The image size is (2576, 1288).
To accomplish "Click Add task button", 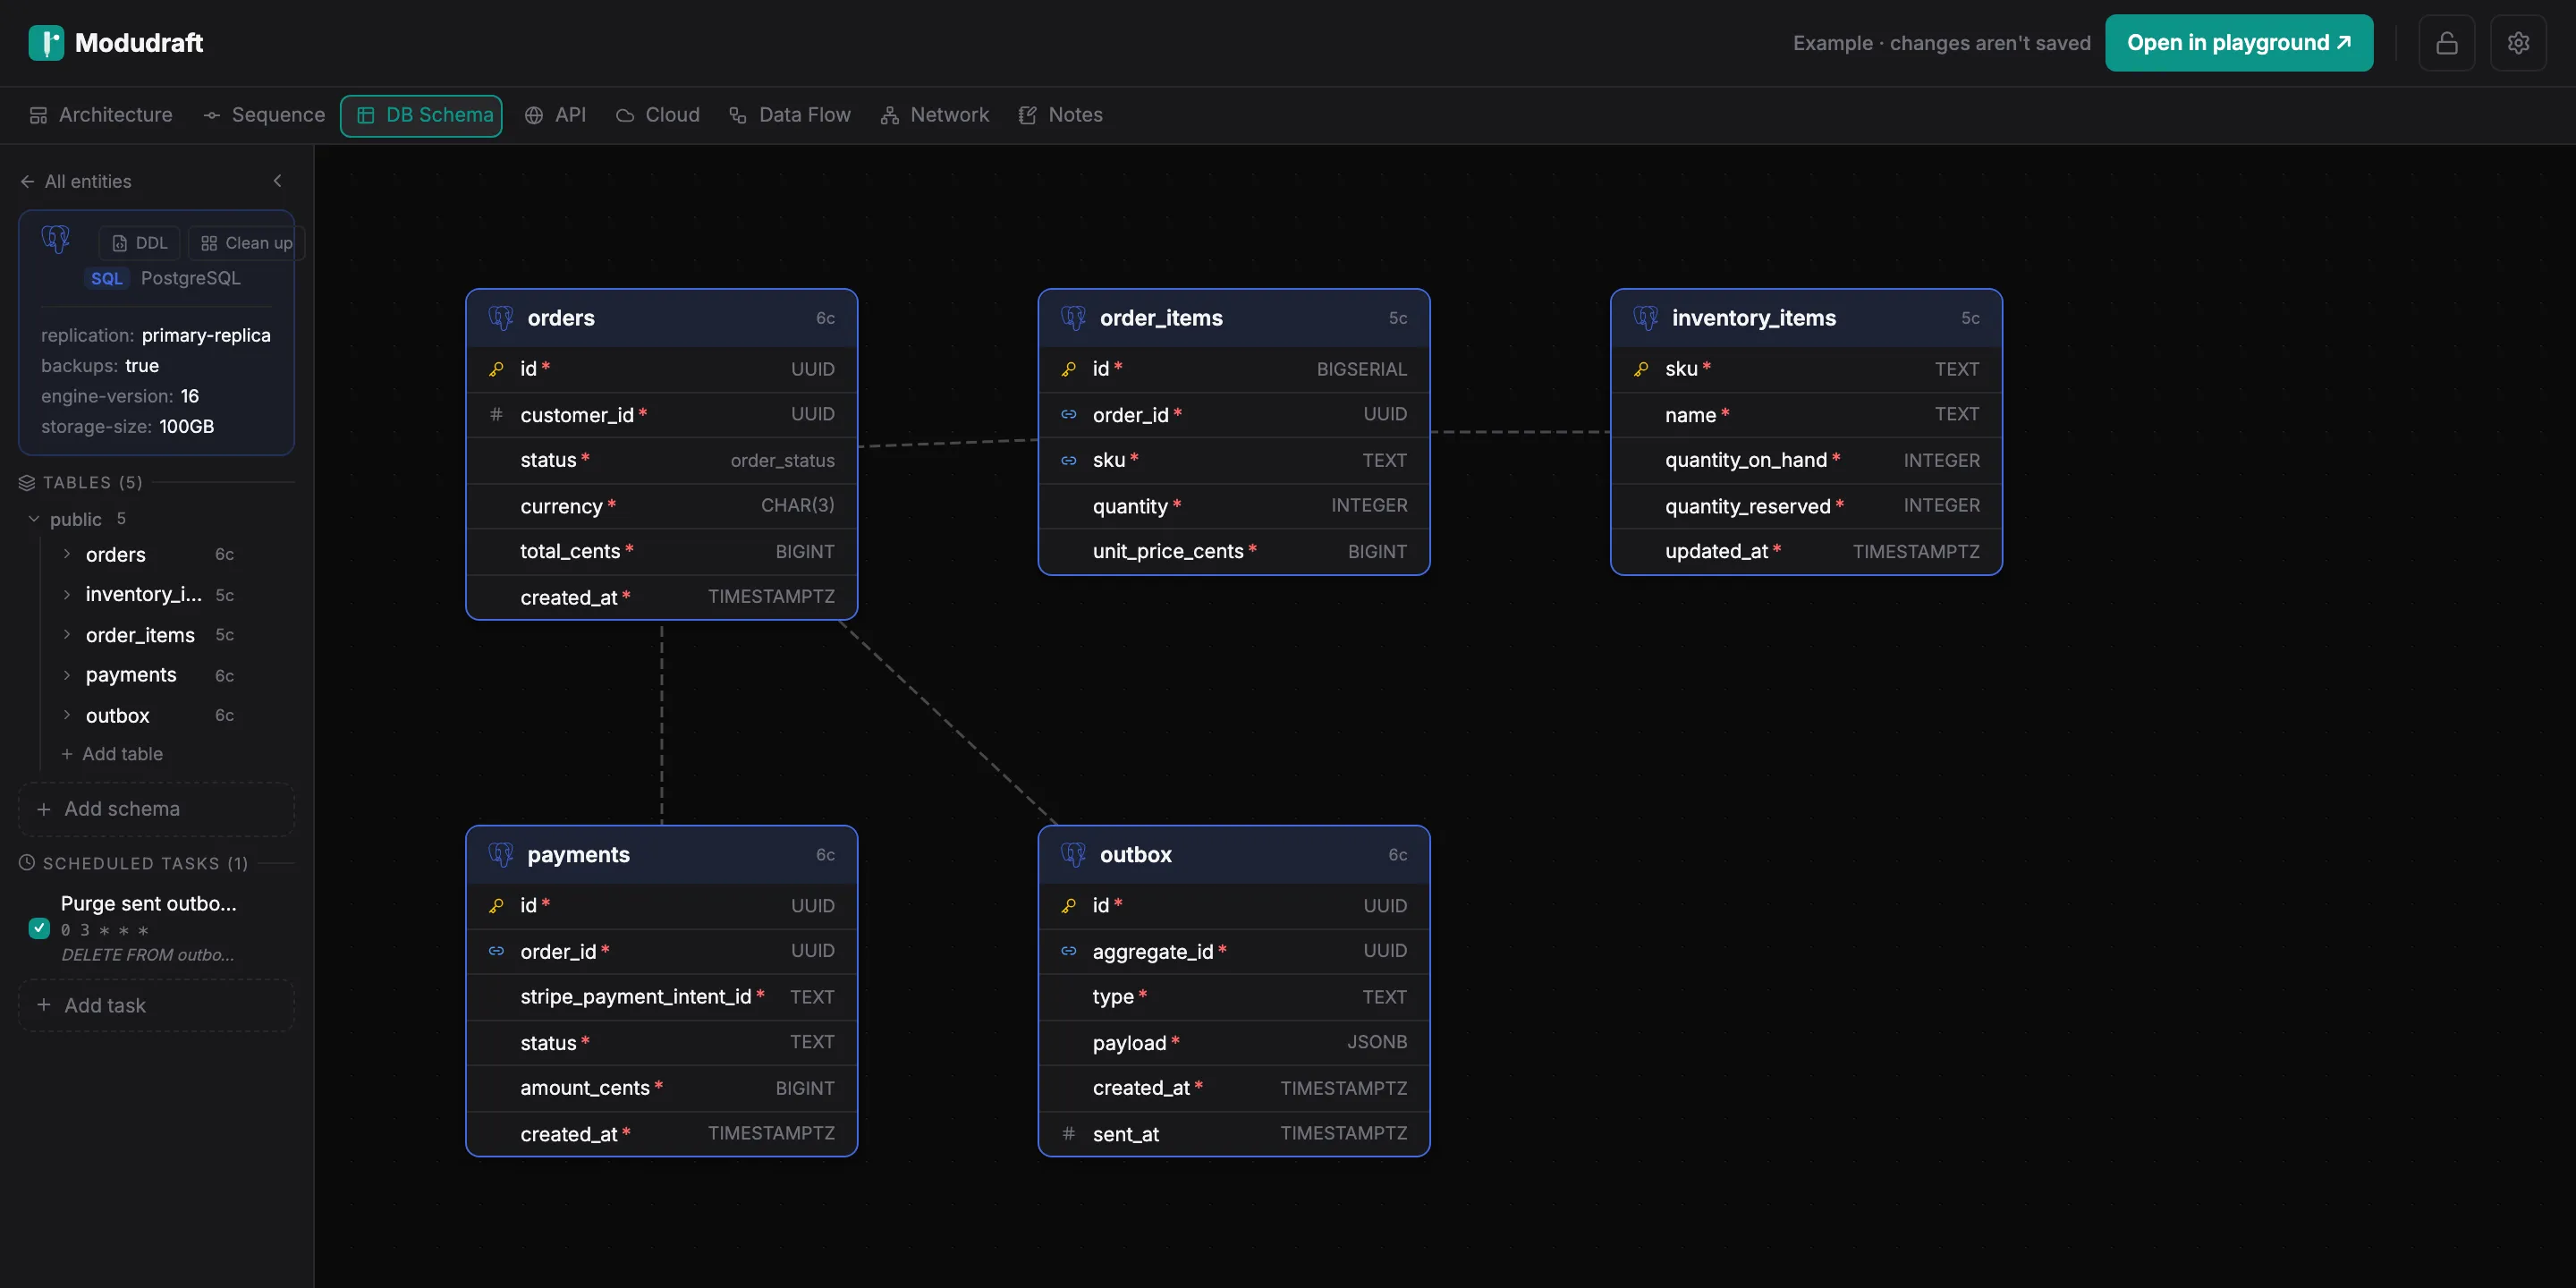I will coord(156,1005).
